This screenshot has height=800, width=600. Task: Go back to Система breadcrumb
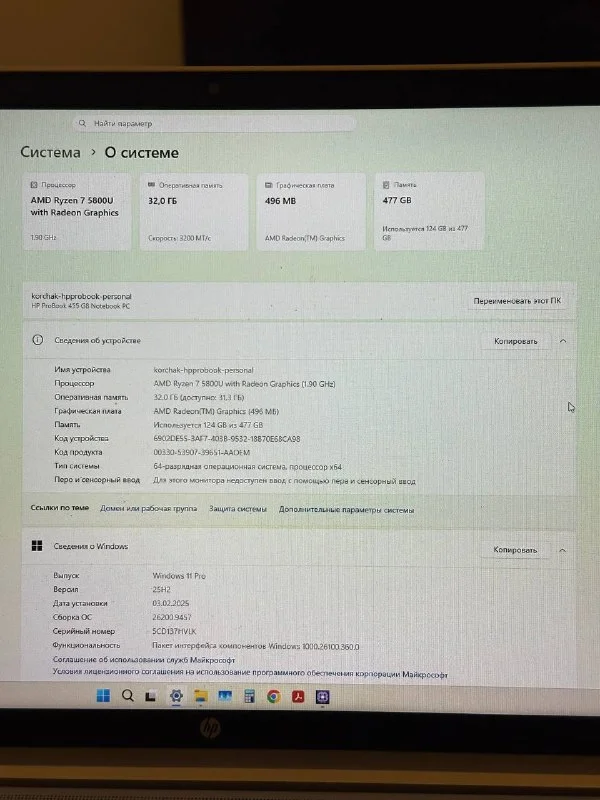[x=51, y=153]
